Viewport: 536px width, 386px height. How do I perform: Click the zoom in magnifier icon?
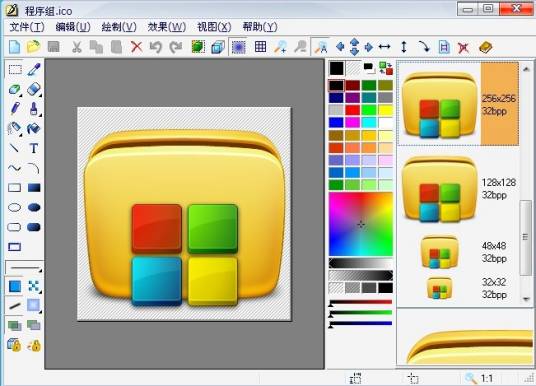tap(280, 47)
